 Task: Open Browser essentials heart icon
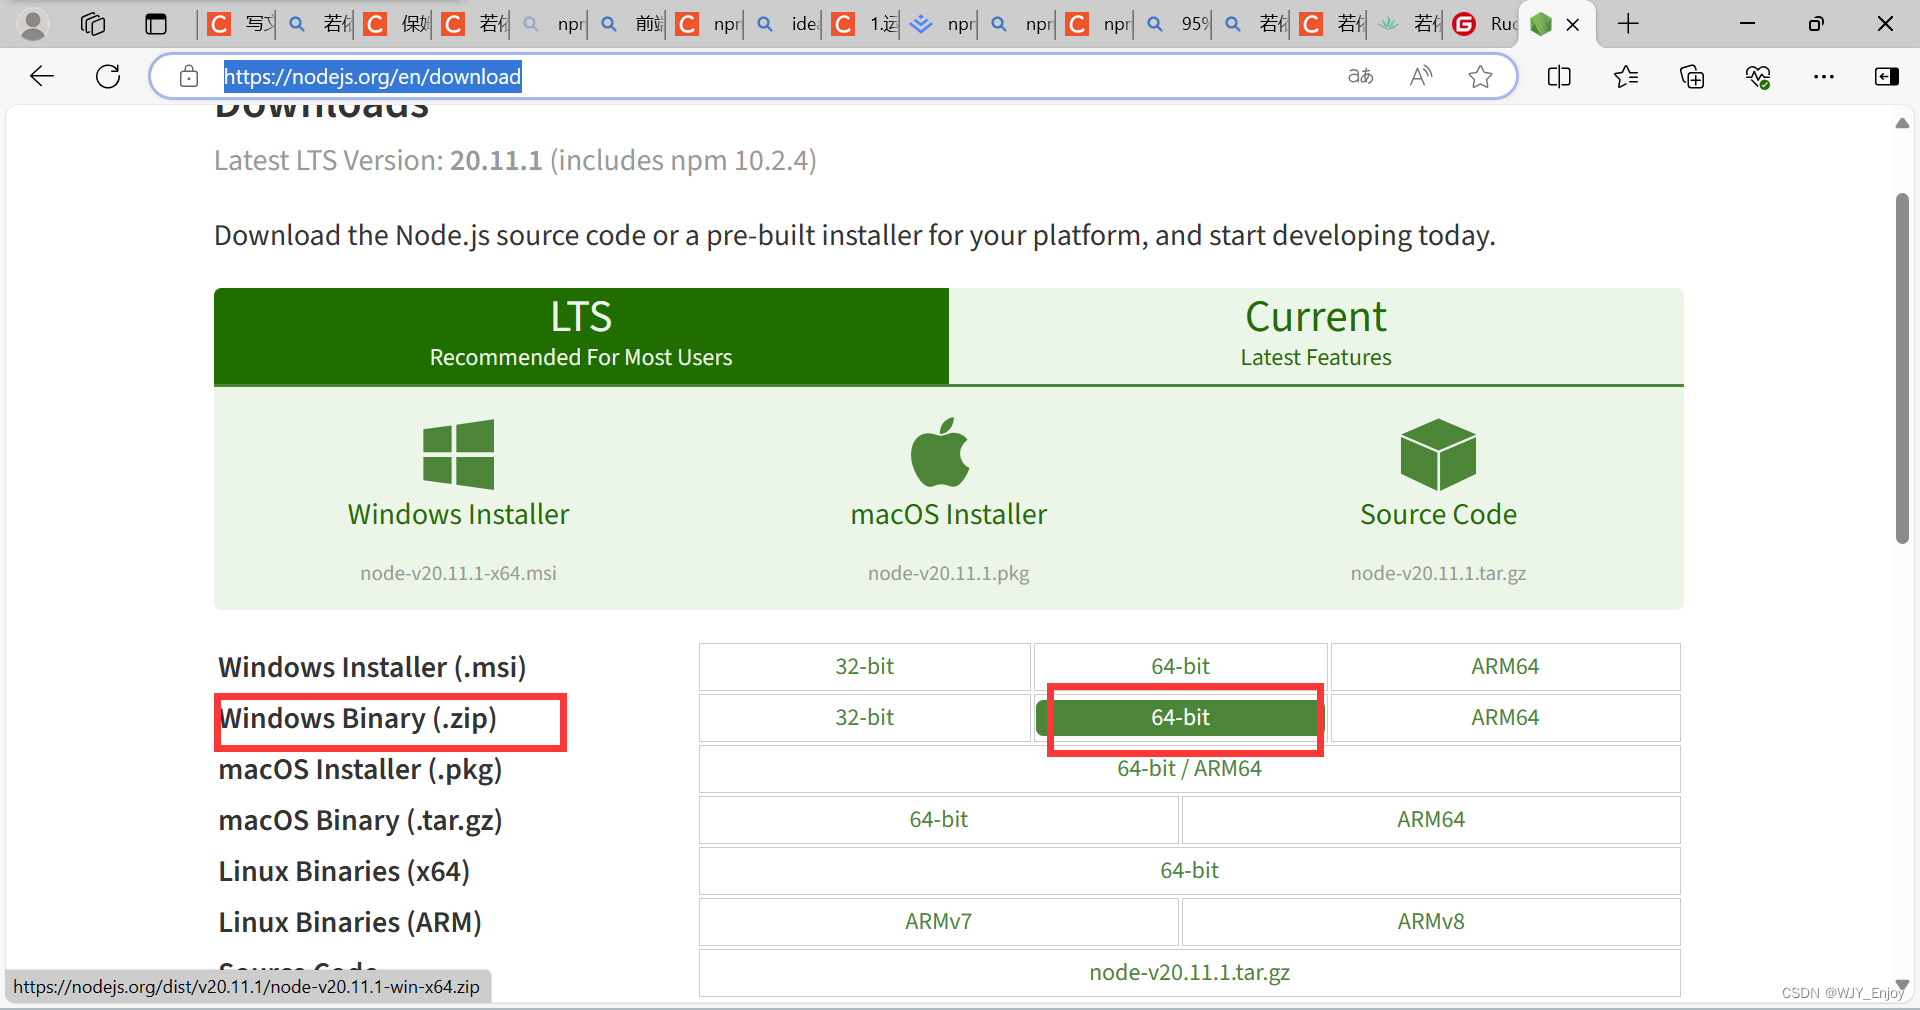click(x=1758, y=76)
